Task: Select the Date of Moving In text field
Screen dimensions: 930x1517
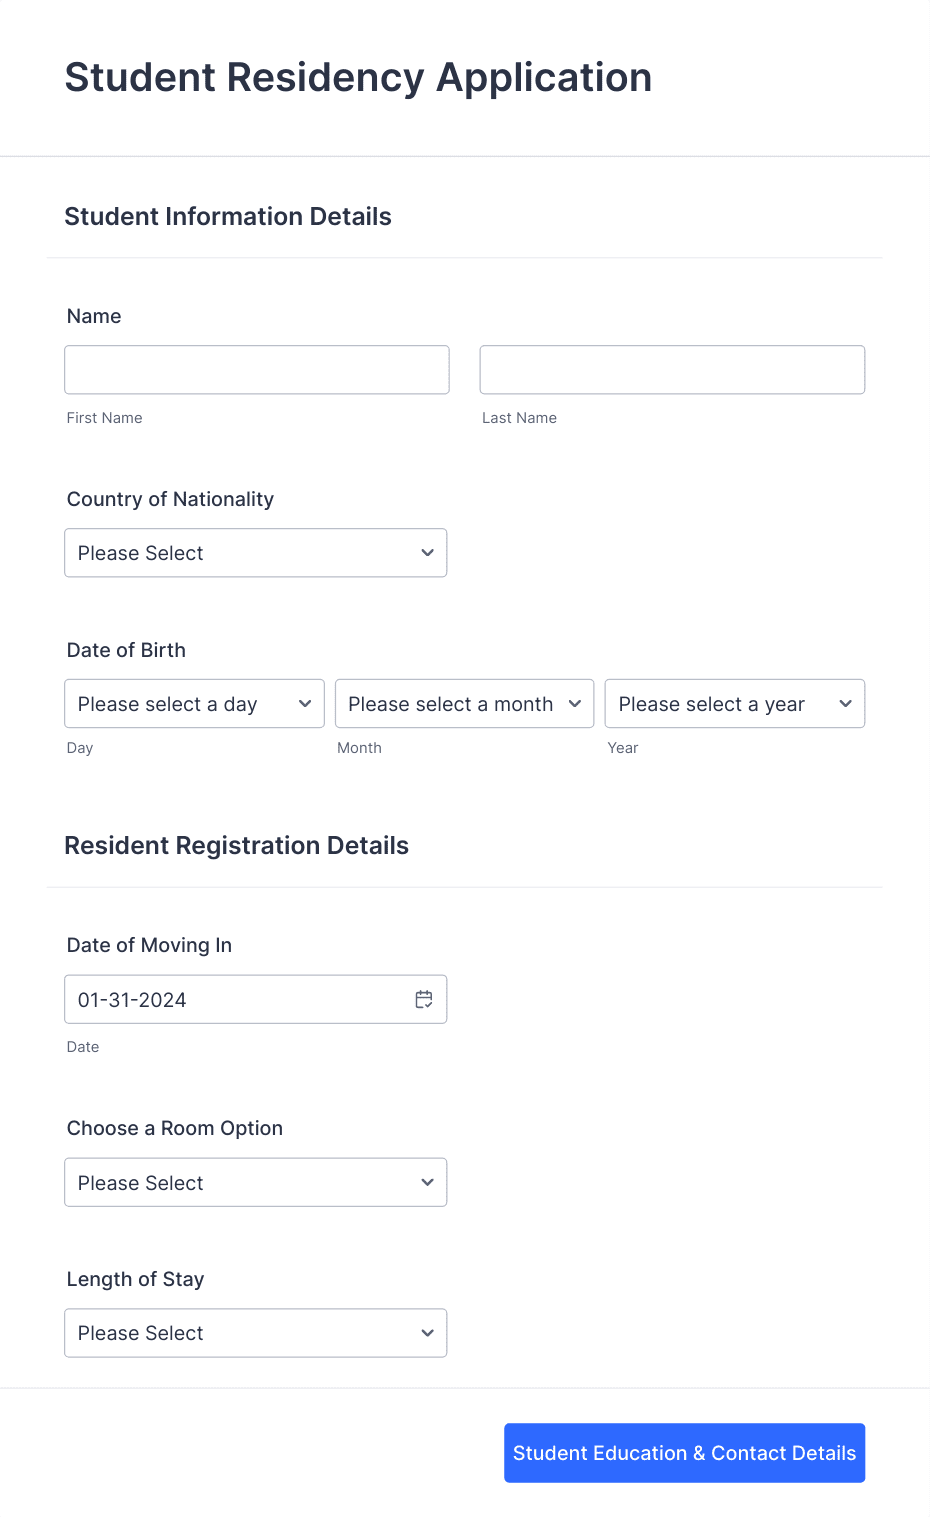Action: [230, 999]
